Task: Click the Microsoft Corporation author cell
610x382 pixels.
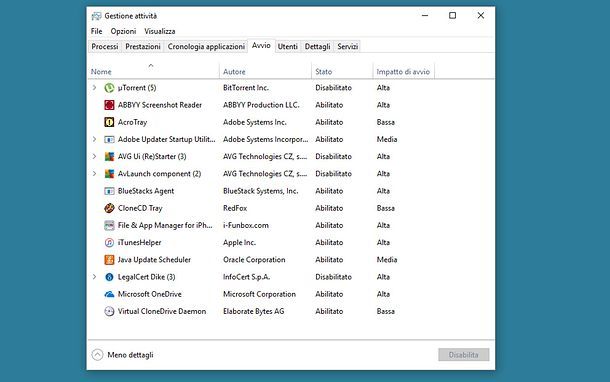Action: [x=259, y=294]
